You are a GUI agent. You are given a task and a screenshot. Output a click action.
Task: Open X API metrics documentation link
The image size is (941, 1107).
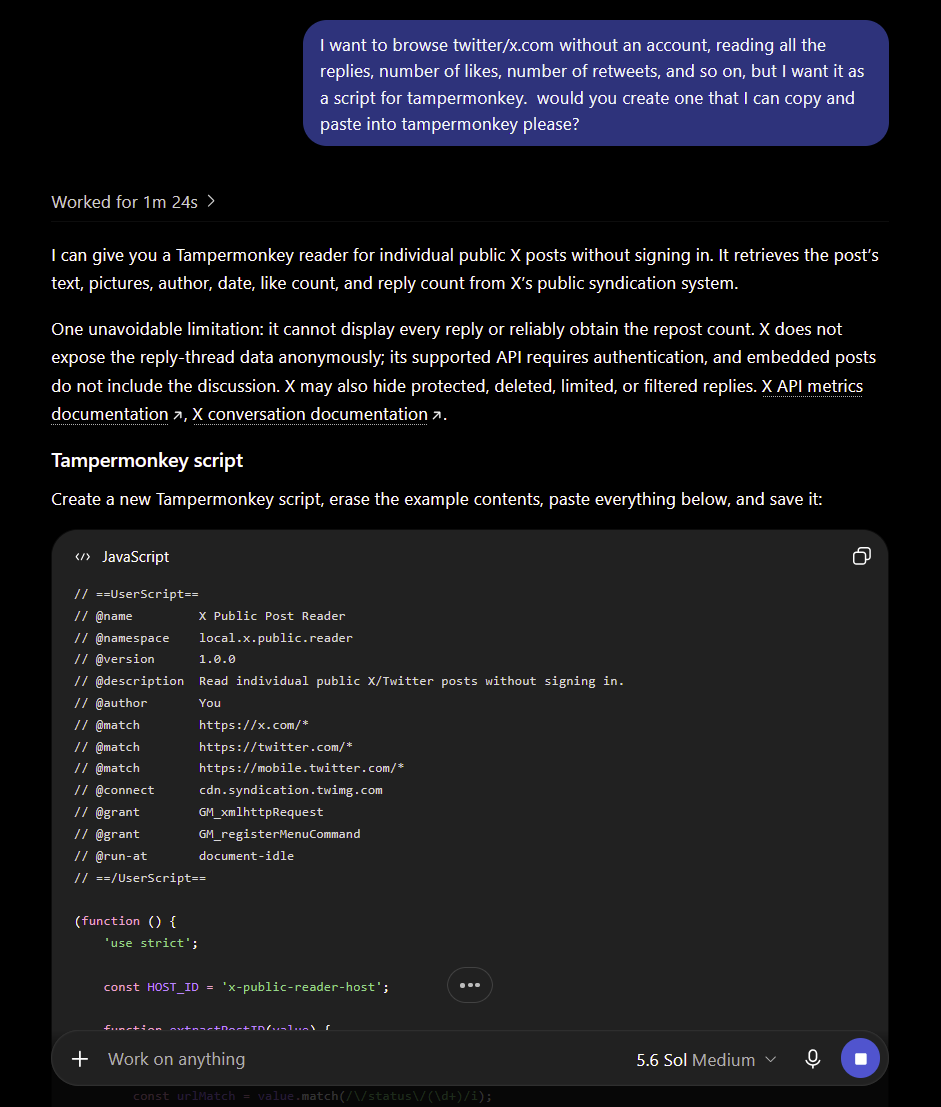point(812,386)
